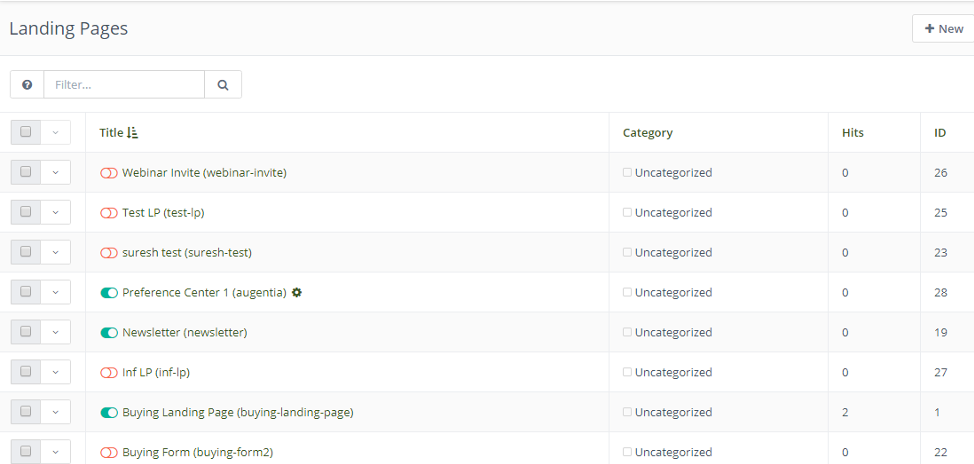Sort the table by Hits column
This screenshot has height=464, width=974.
pyautogui.click(x=852, y=133)
